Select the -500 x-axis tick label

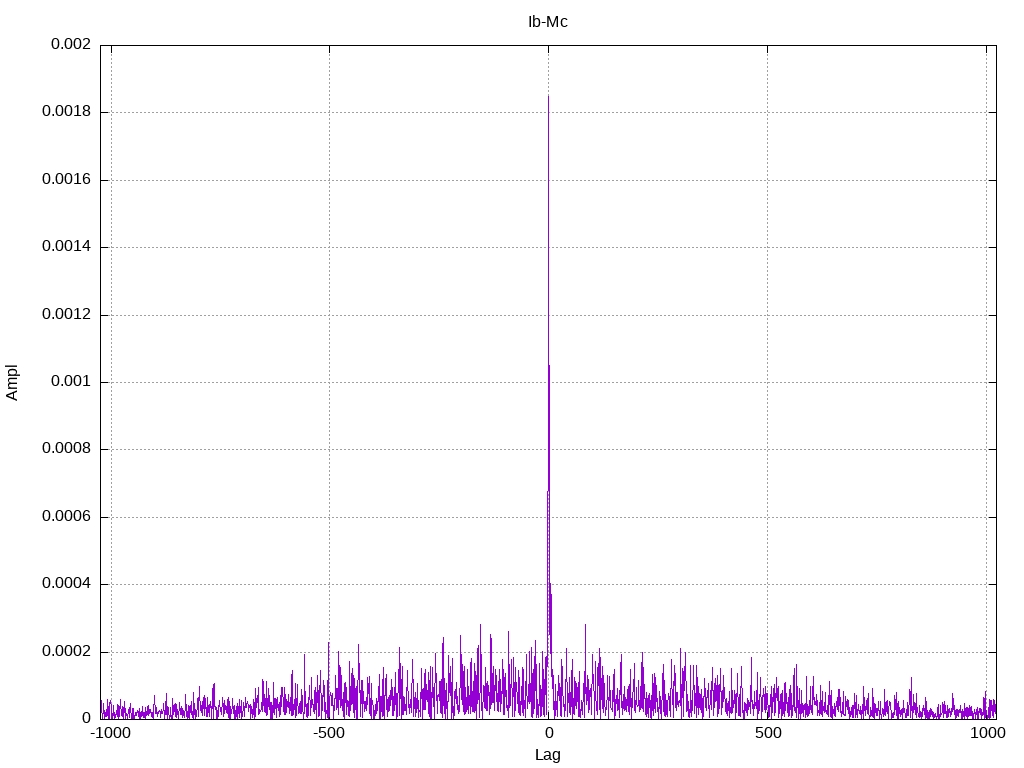click(x=329, y=734)
